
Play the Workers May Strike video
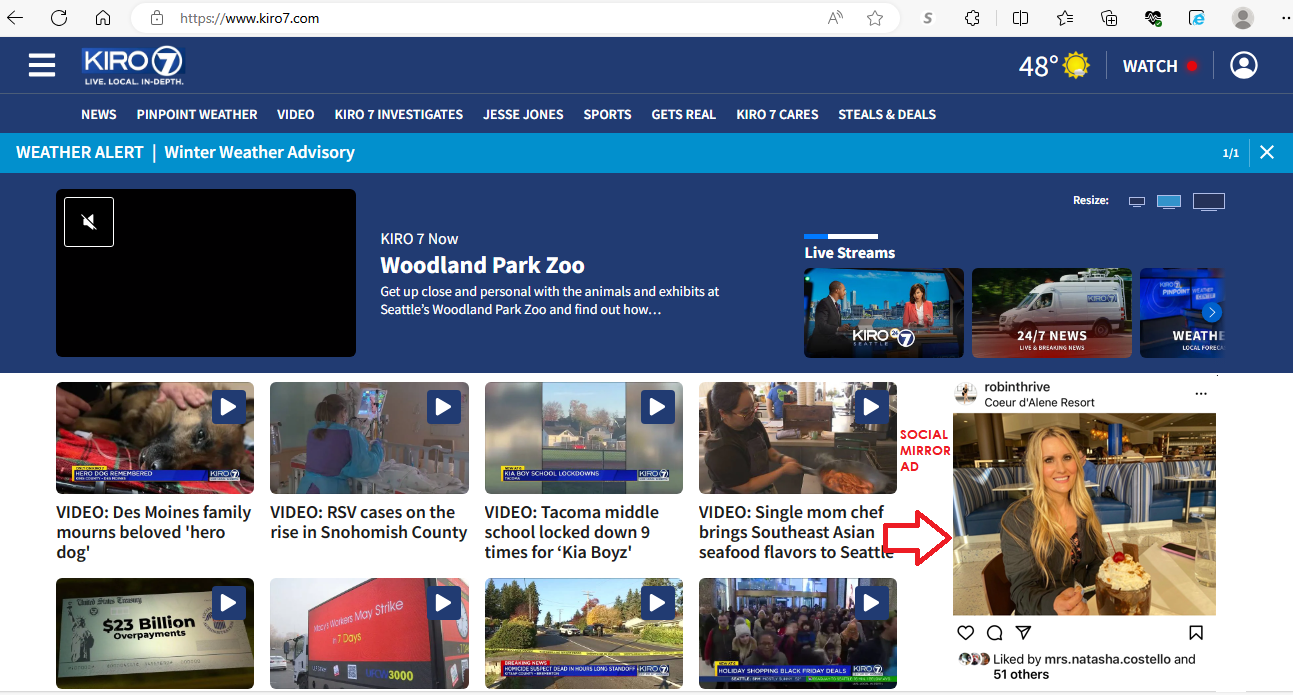pos(443,603)
